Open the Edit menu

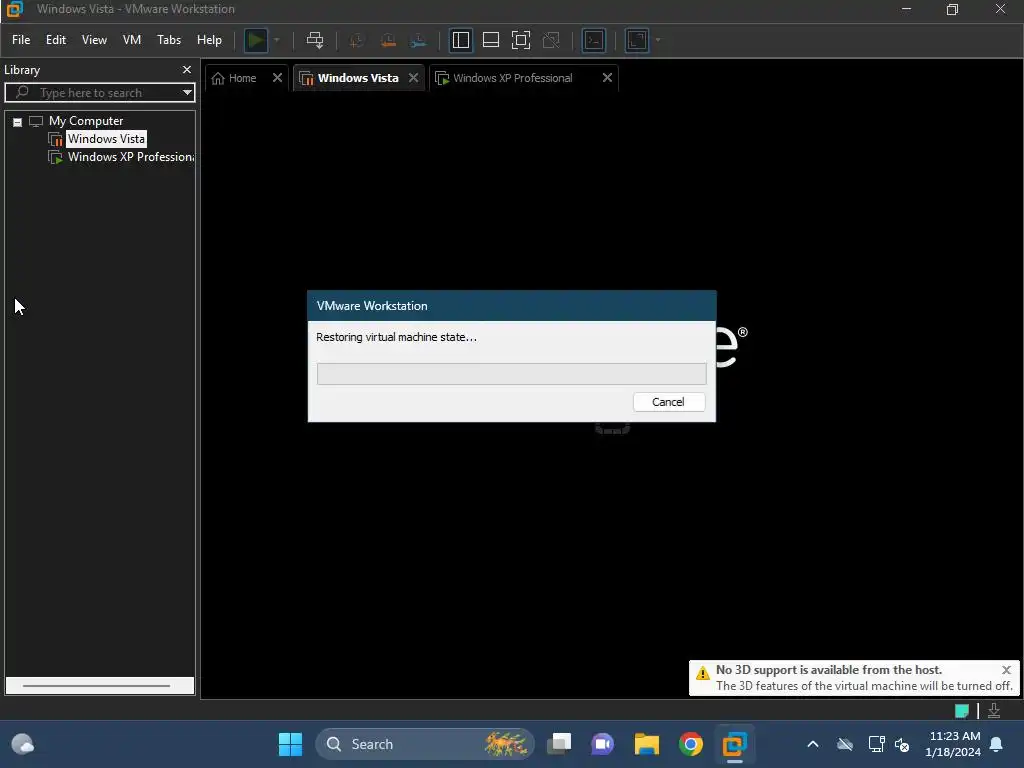[x=56, y=40]
